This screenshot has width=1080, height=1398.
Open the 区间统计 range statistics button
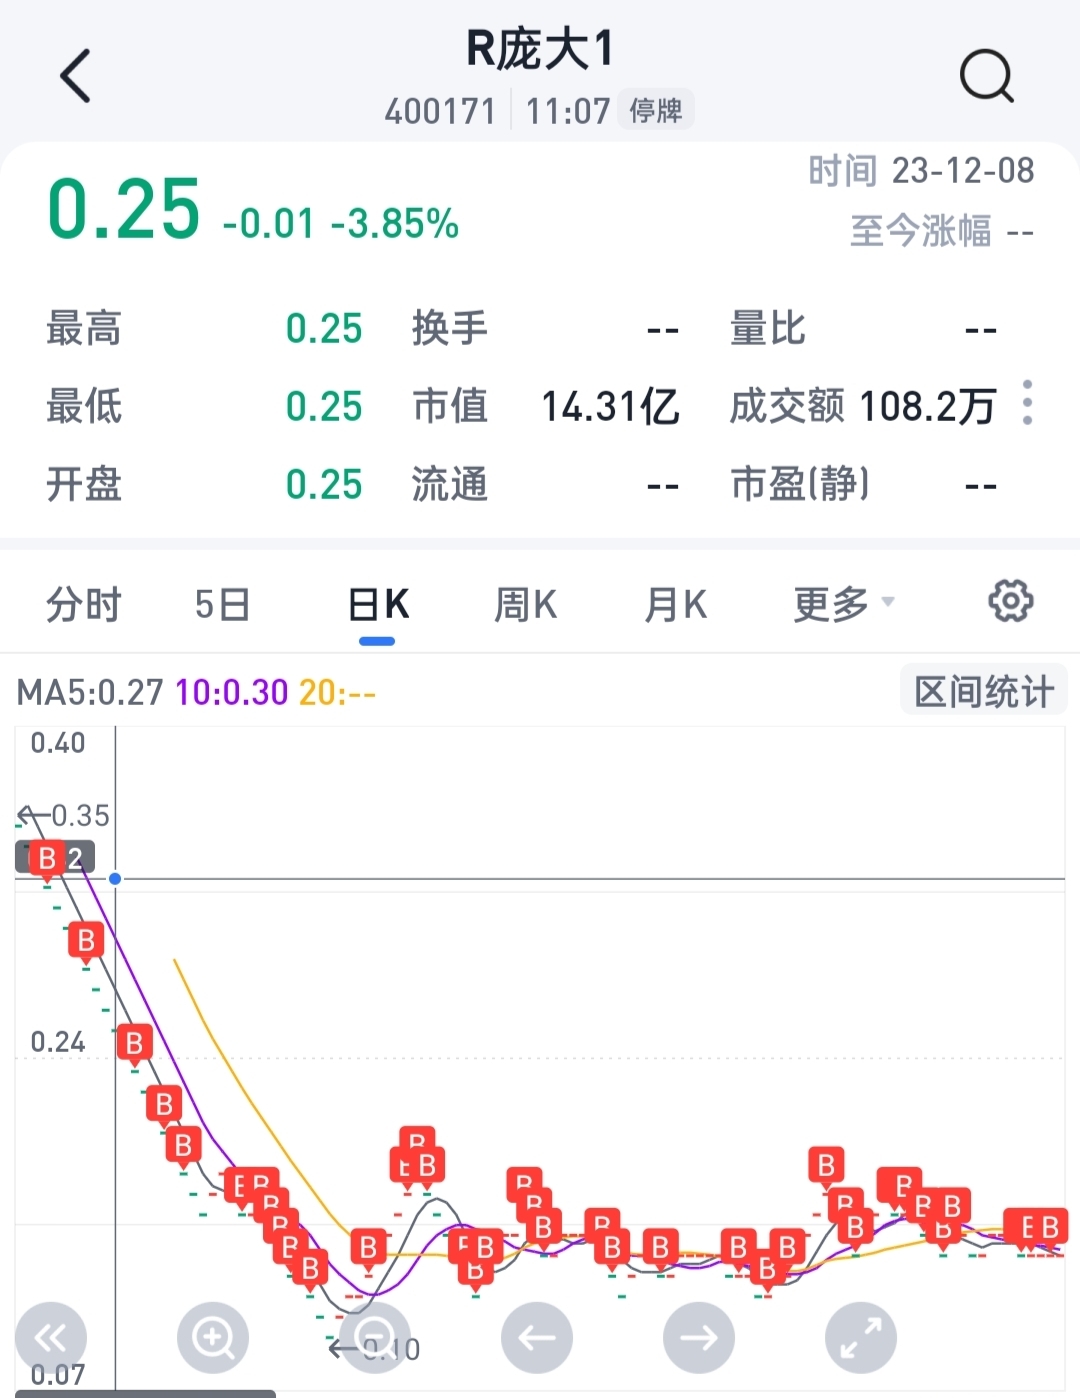984,691
